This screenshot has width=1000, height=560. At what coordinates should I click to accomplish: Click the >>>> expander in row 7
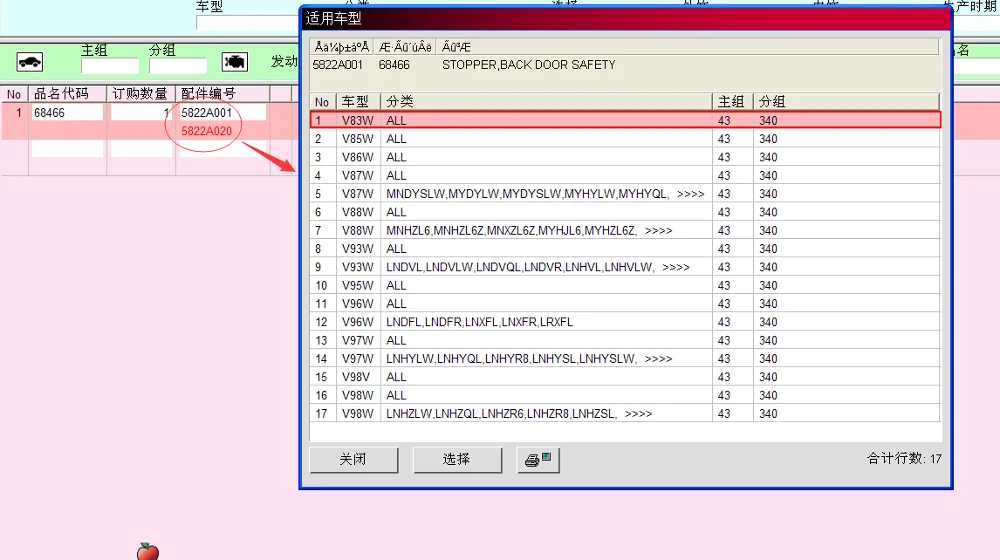[659, 231]
